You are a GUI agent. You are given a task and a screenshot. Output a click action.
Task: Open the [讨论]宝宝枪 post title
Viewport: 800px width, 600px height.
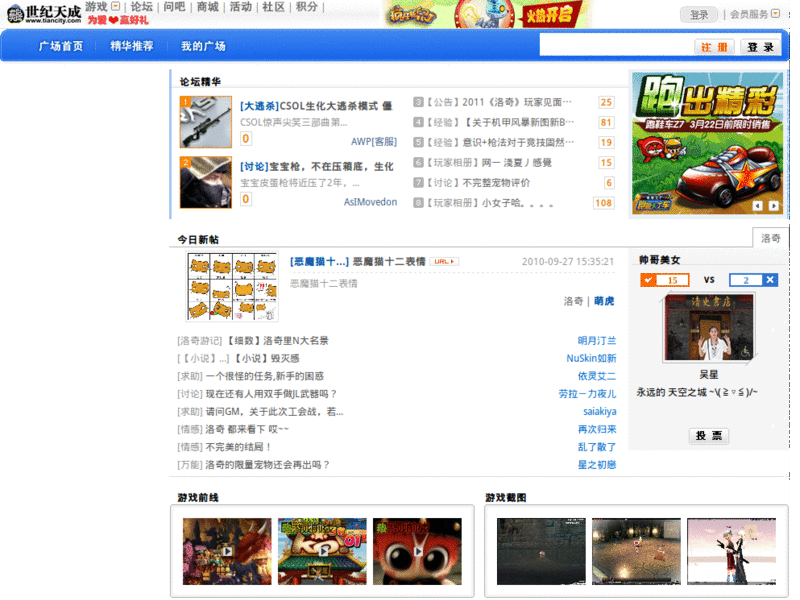pos(316,167)
